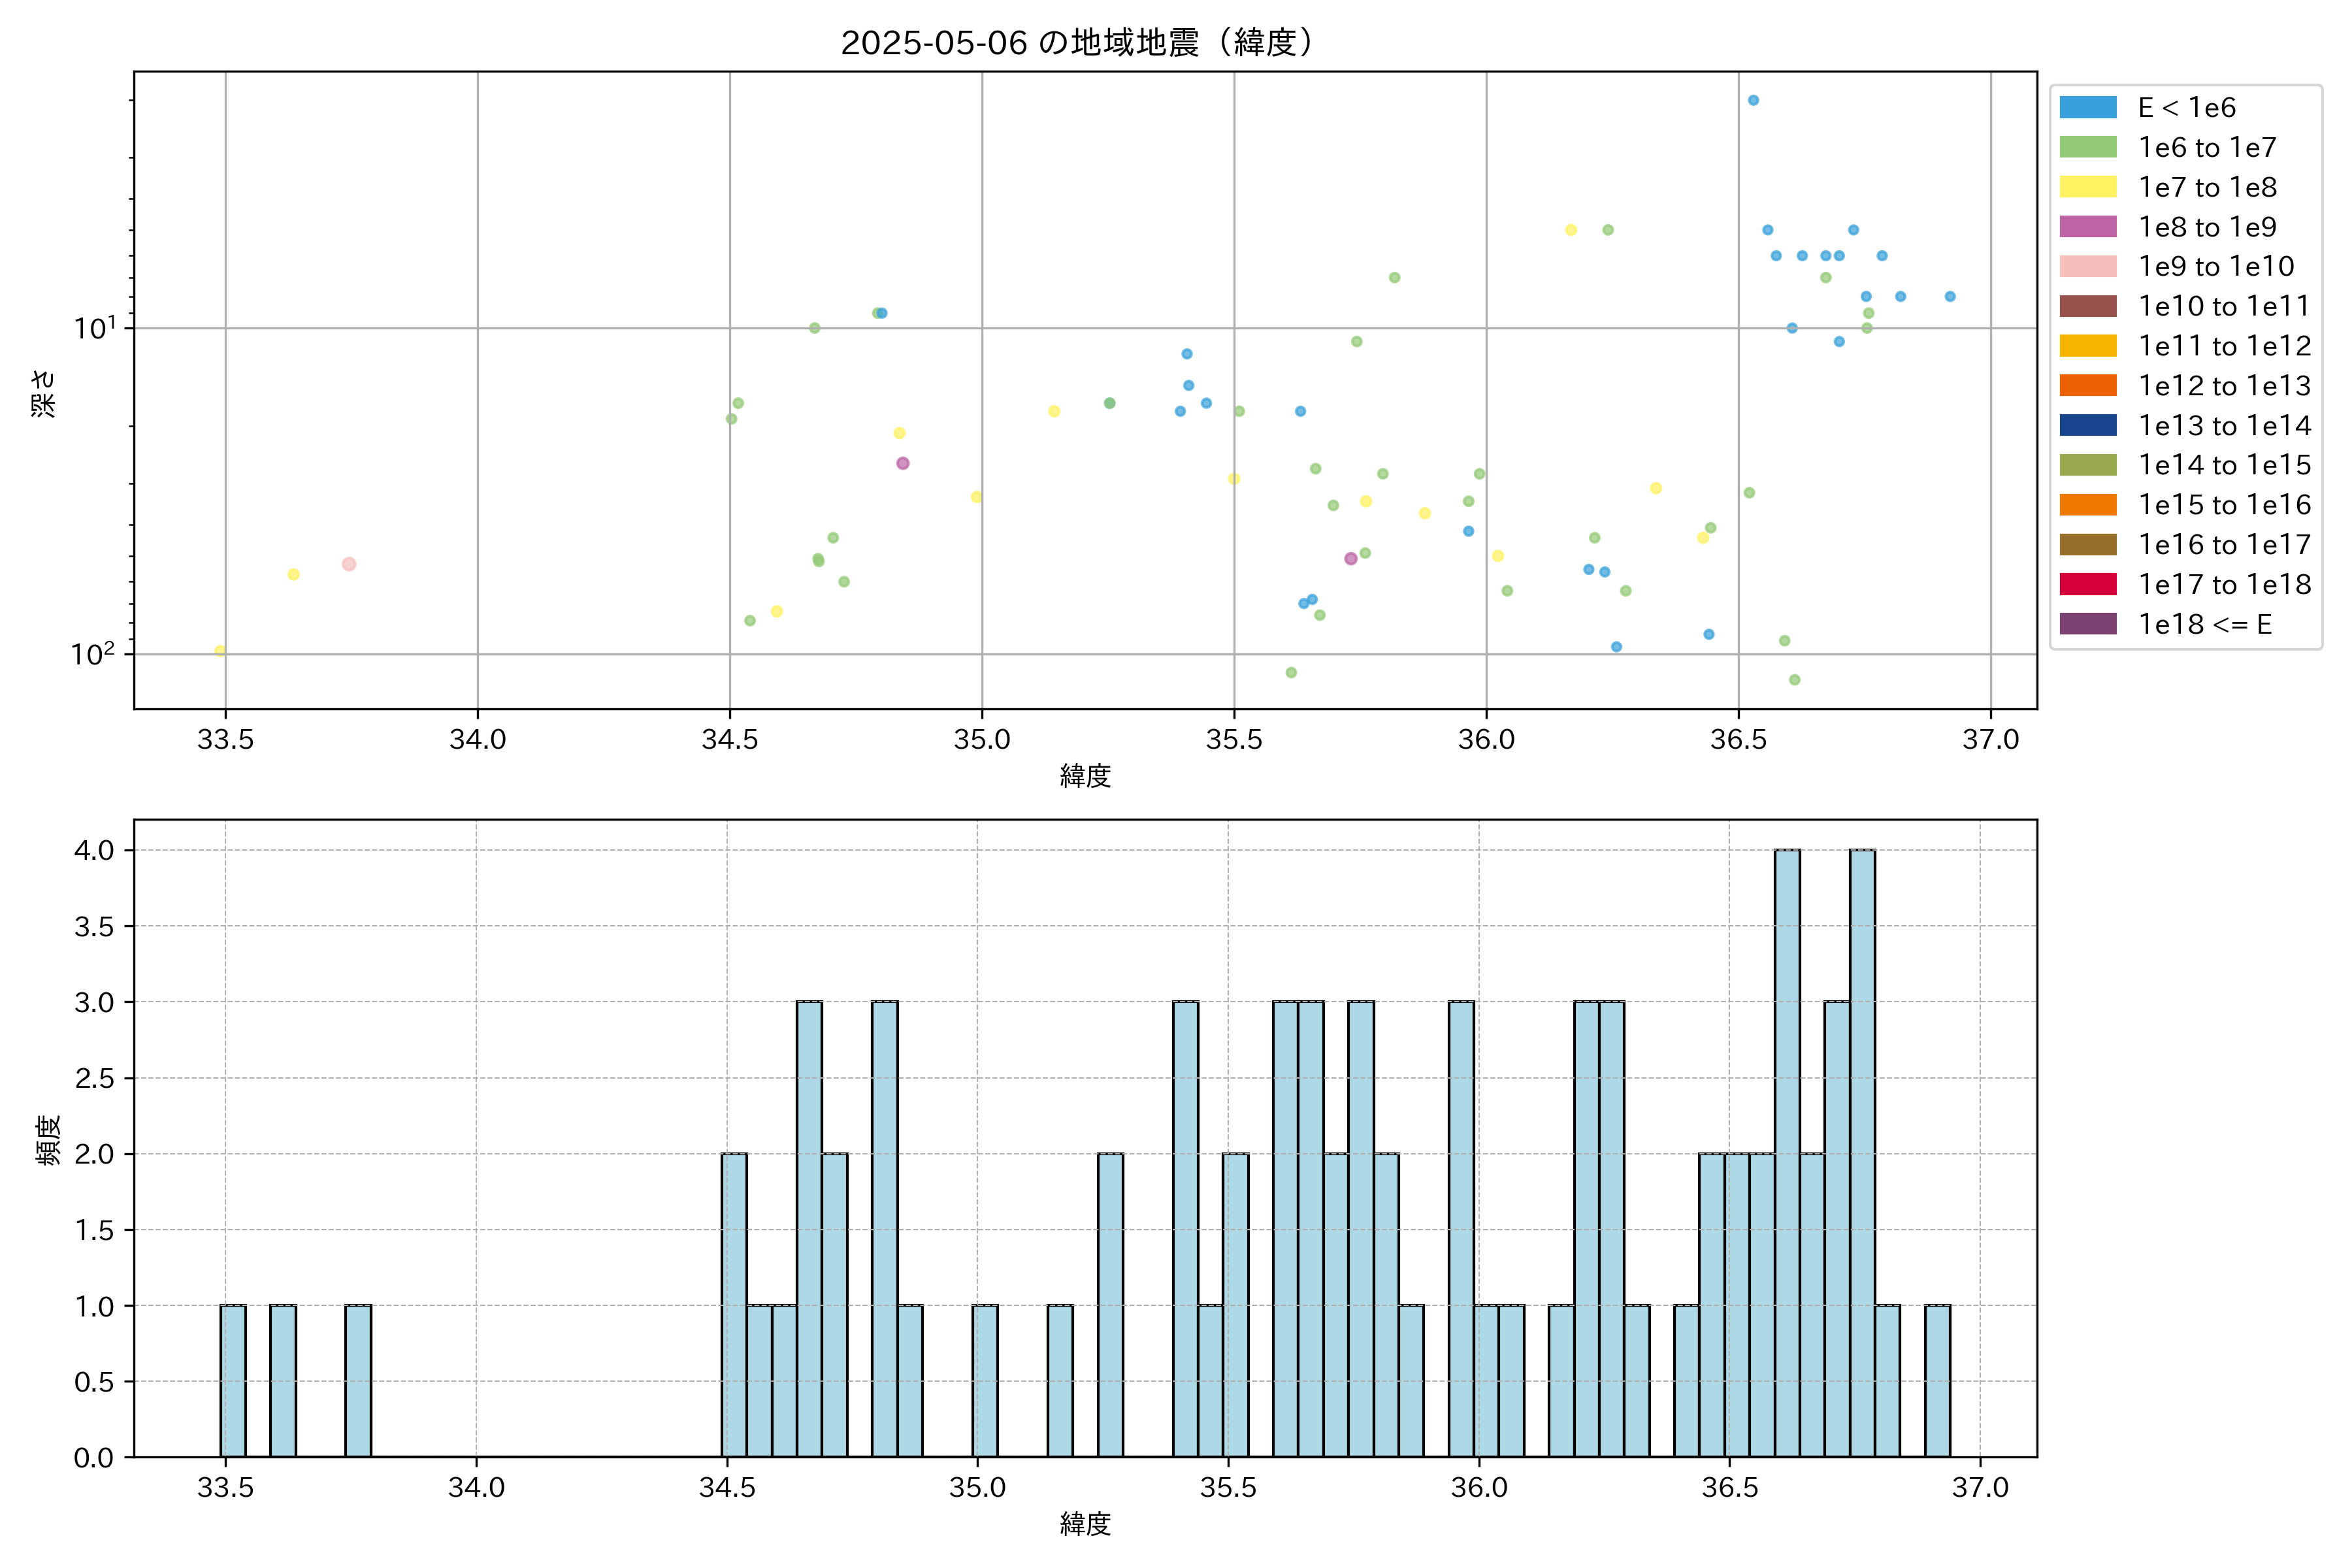Click the rightmost histogram bar near 36.9
The width and height of the screenshot is (2352, 1568).
click(1937, 1380)
